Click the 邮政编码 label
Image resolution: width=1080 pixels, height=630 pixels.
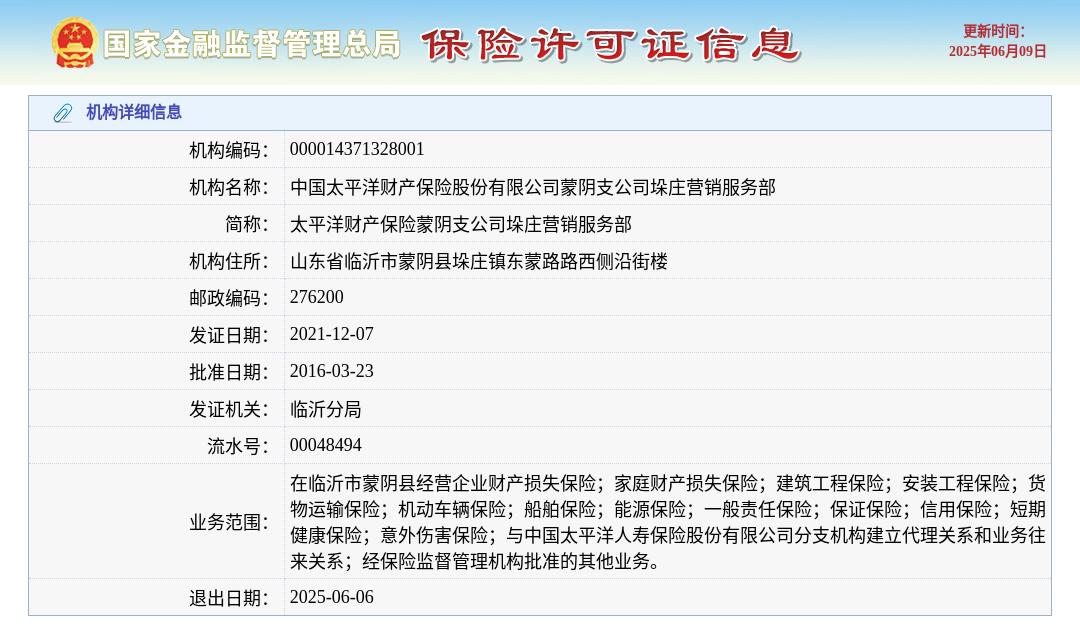[x=229, y=297]
